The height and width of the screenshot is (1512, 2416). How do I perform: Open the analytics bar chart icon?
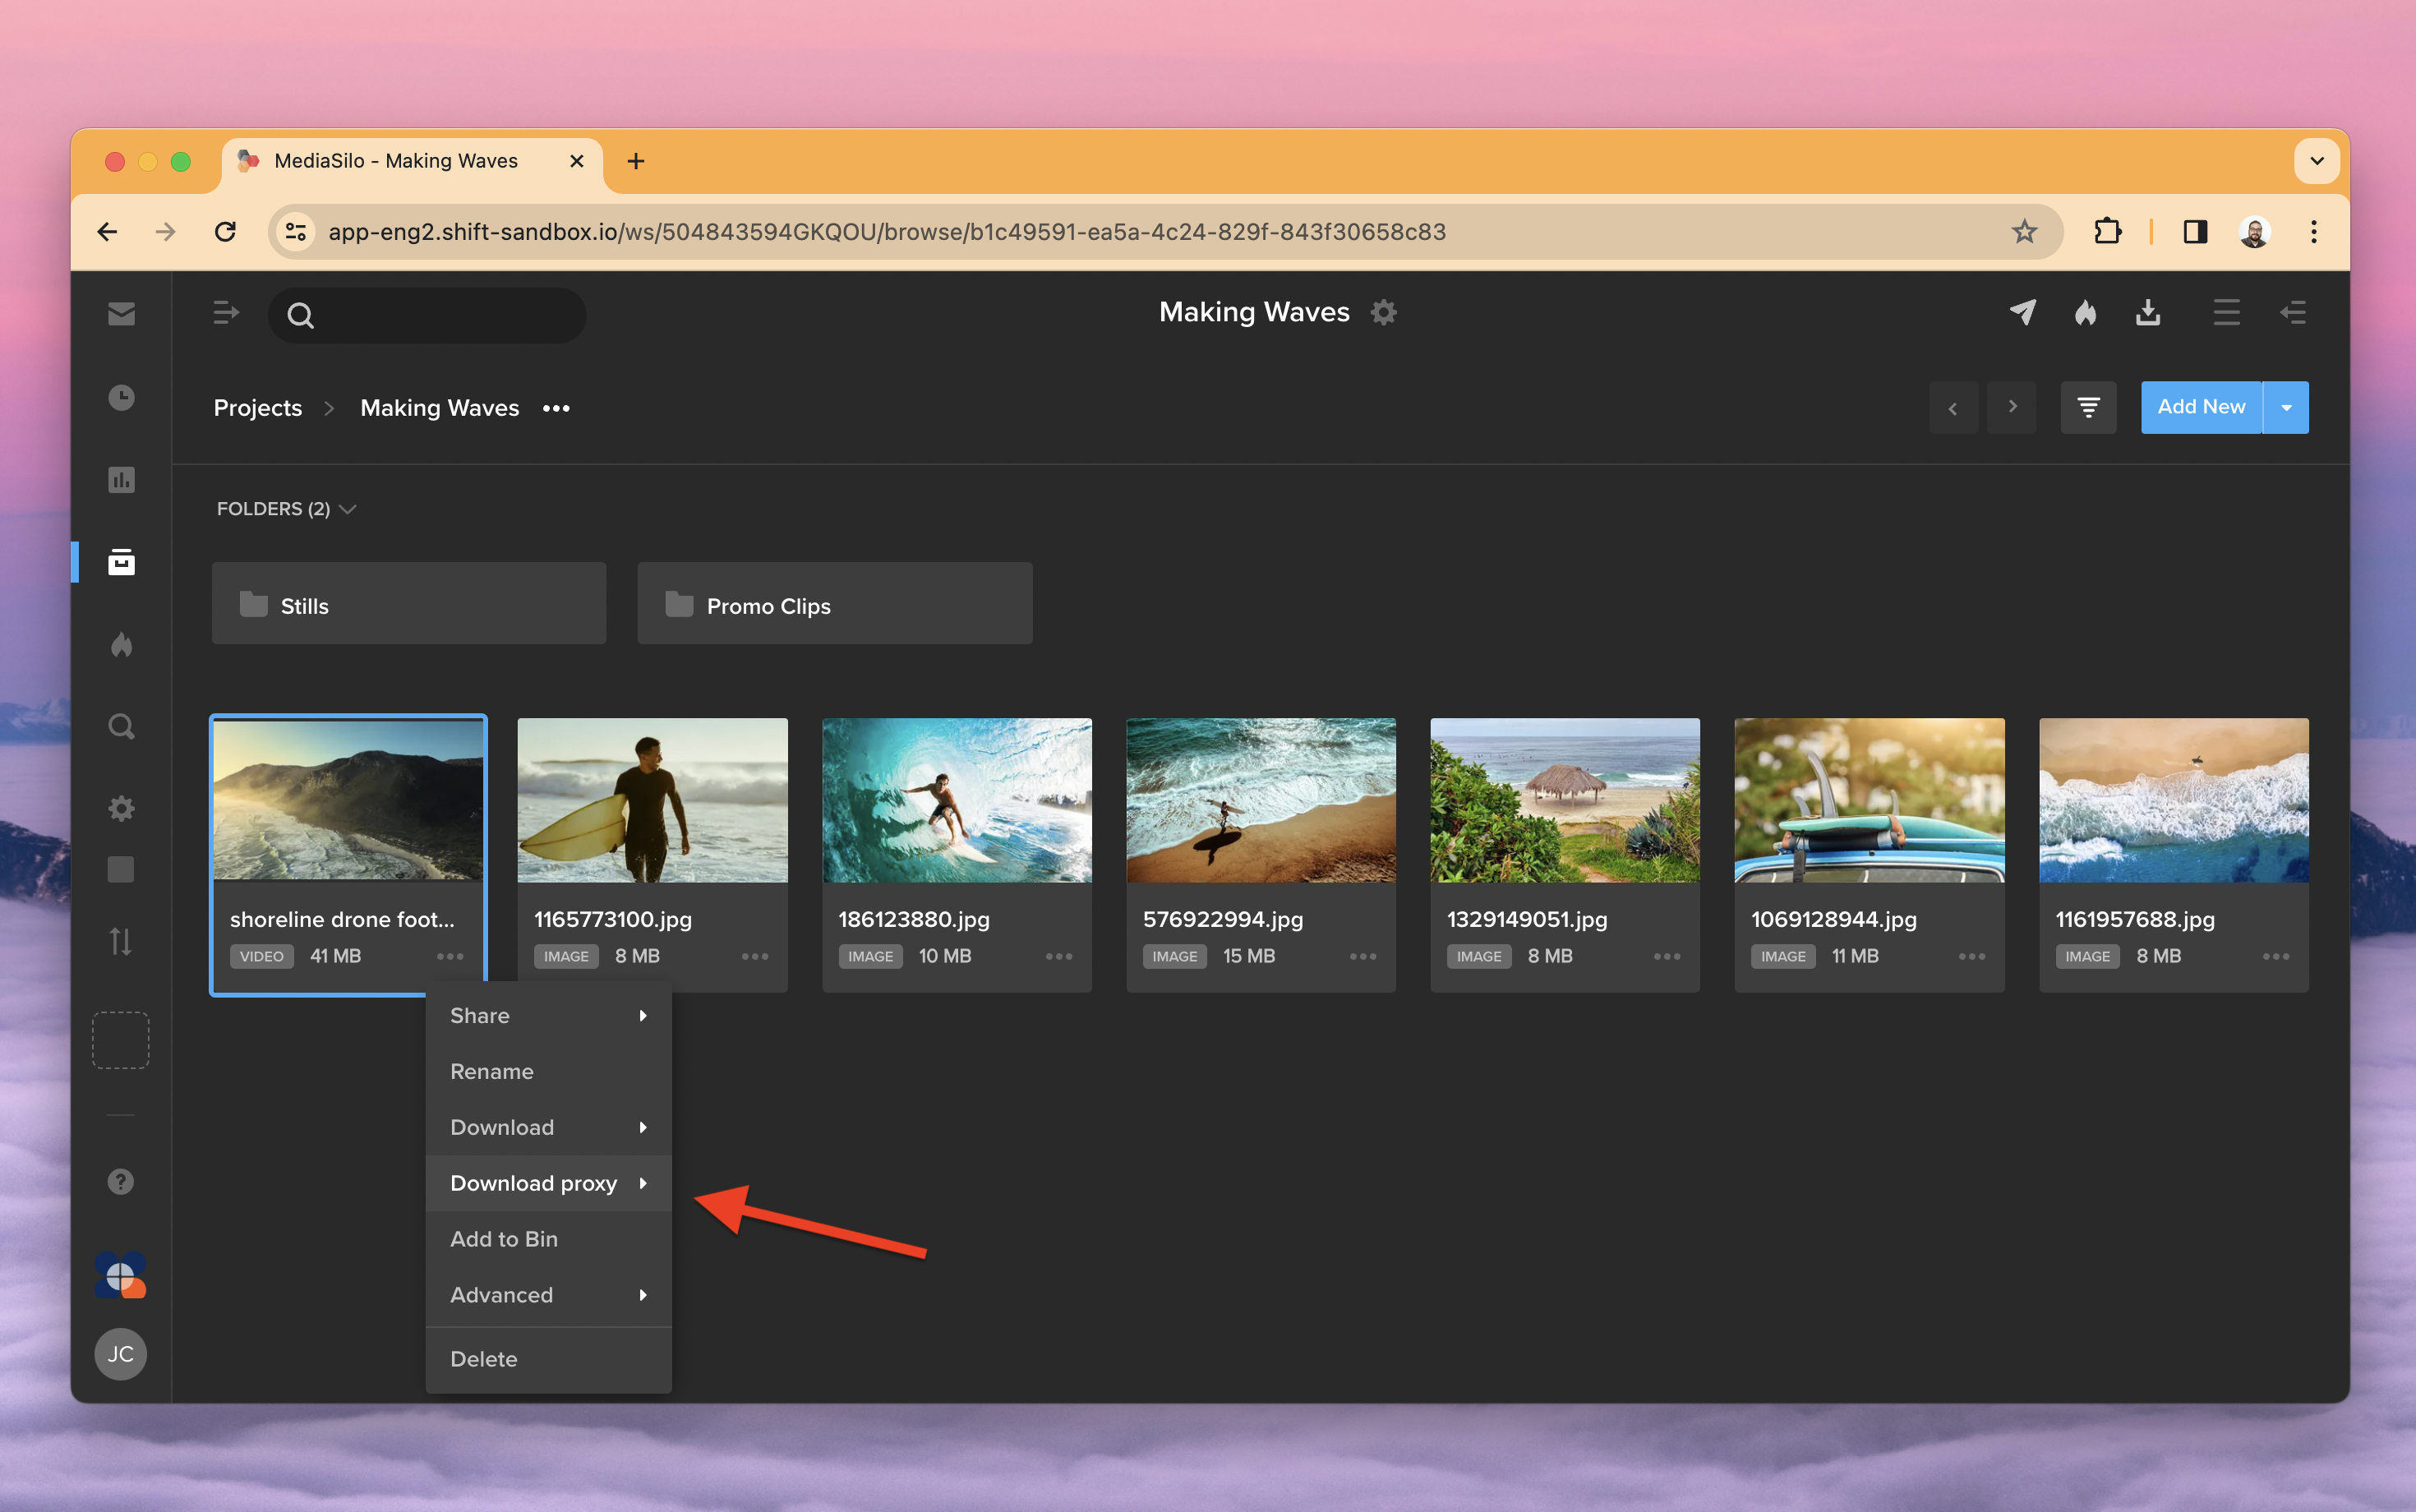(x=121, y=480)
